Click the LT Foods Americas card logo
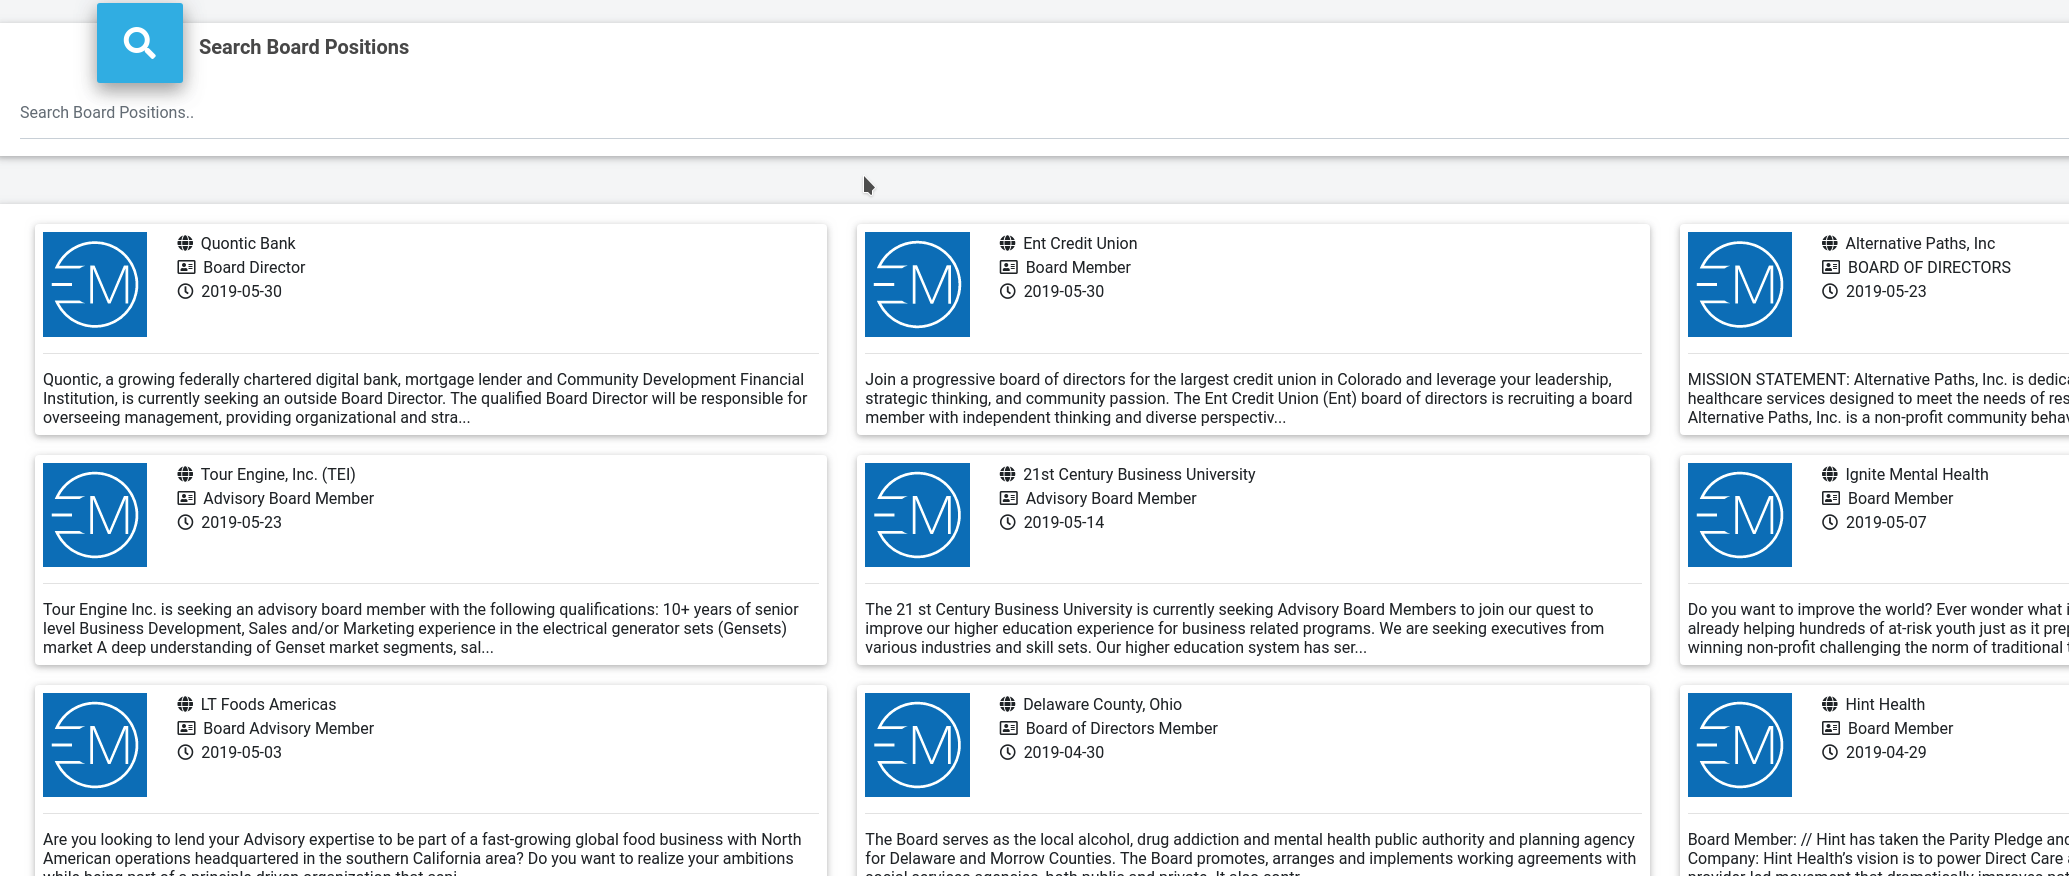Screen dimensions: 2069x876 click(95, 745)
